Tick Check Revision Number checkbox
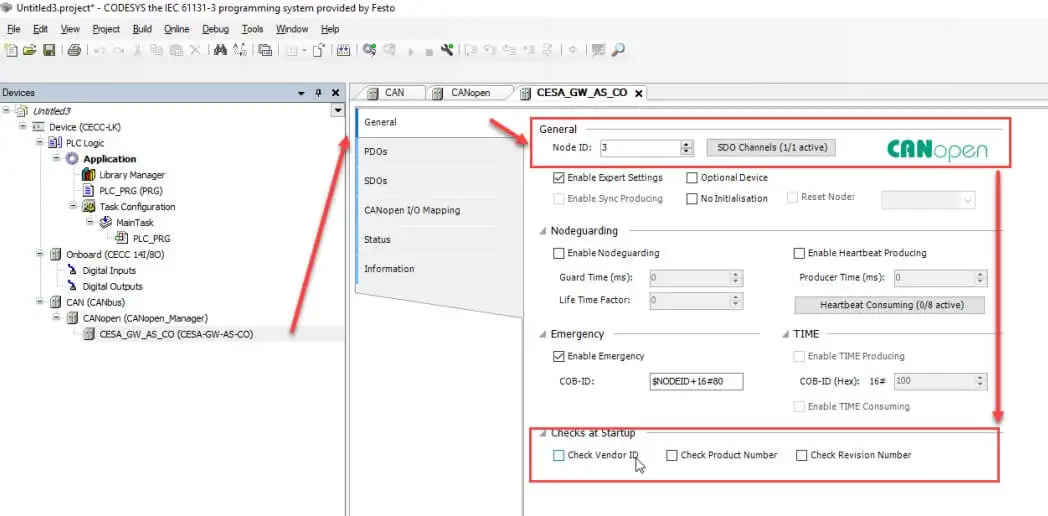This screenshot has height=516, width=1048. [801, 455]
